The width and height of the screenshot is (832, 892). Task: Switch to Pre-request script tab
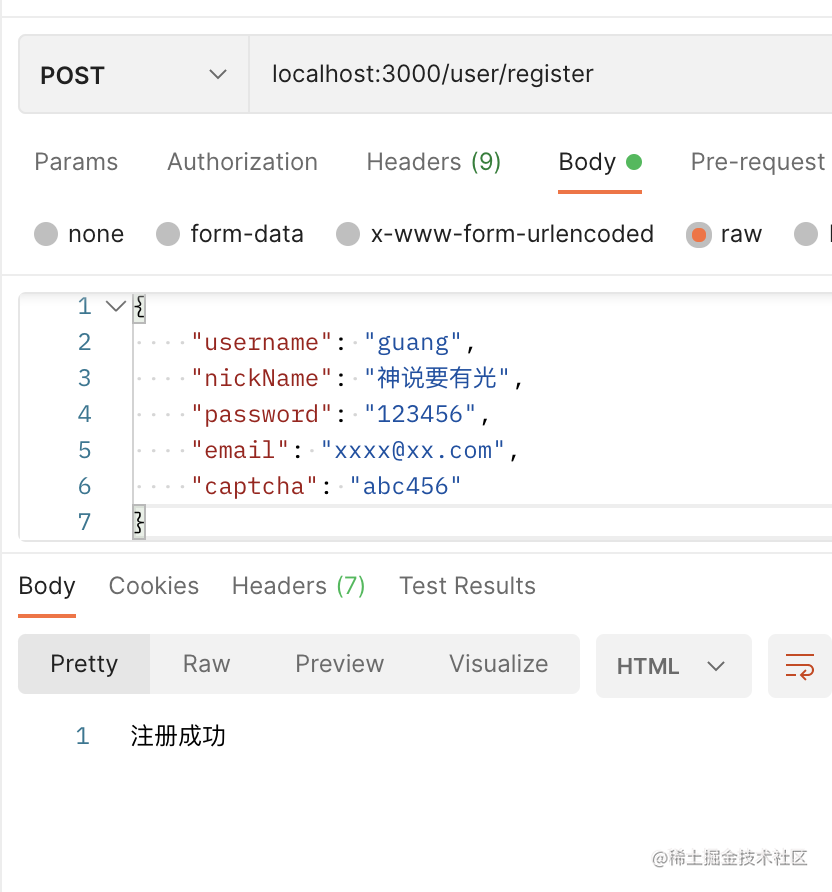click(x=757, y=162)
